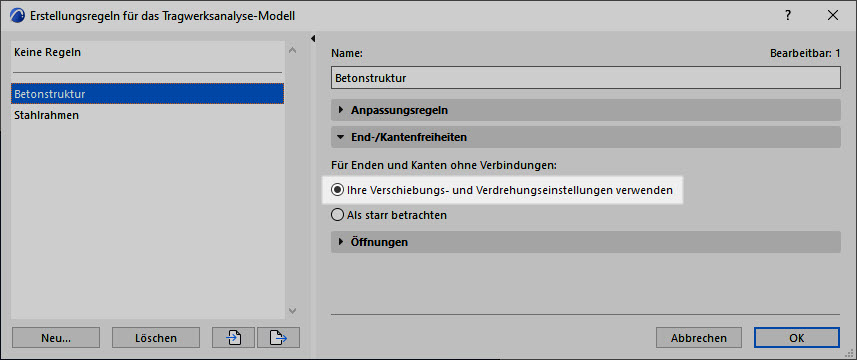Select 'Als starr betrachten' radio option
The height and width of the screenshot is (360, 857).
[337, 215]
